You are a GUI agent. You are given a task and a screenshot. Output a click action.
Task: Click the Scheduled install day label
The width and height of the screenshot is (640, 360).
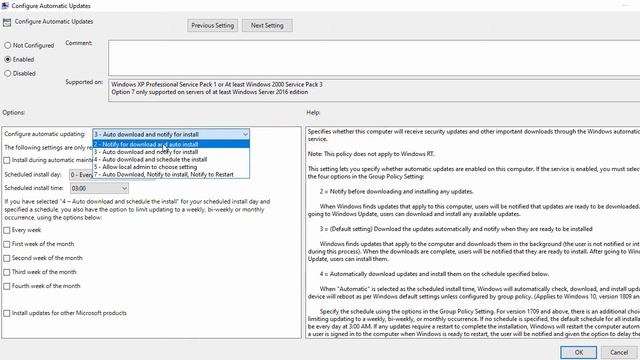click(x=33, y=174)
